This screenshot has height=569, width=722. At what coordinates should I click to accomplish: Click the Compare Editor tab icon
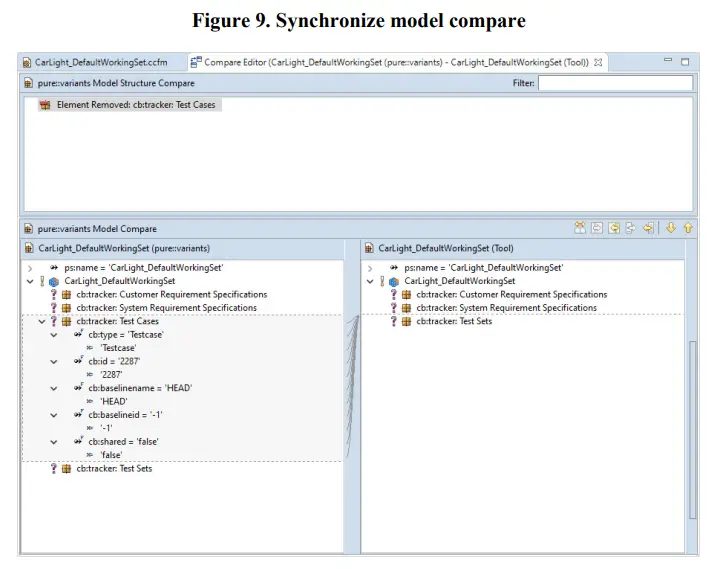[196, 62]
